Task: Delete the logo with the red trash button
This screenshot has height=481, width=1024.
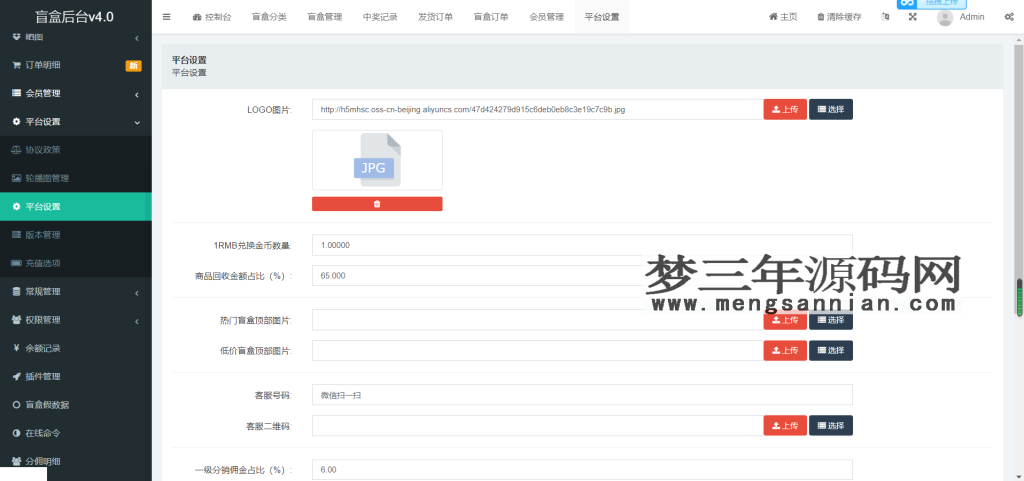Action: coord(377,204)
